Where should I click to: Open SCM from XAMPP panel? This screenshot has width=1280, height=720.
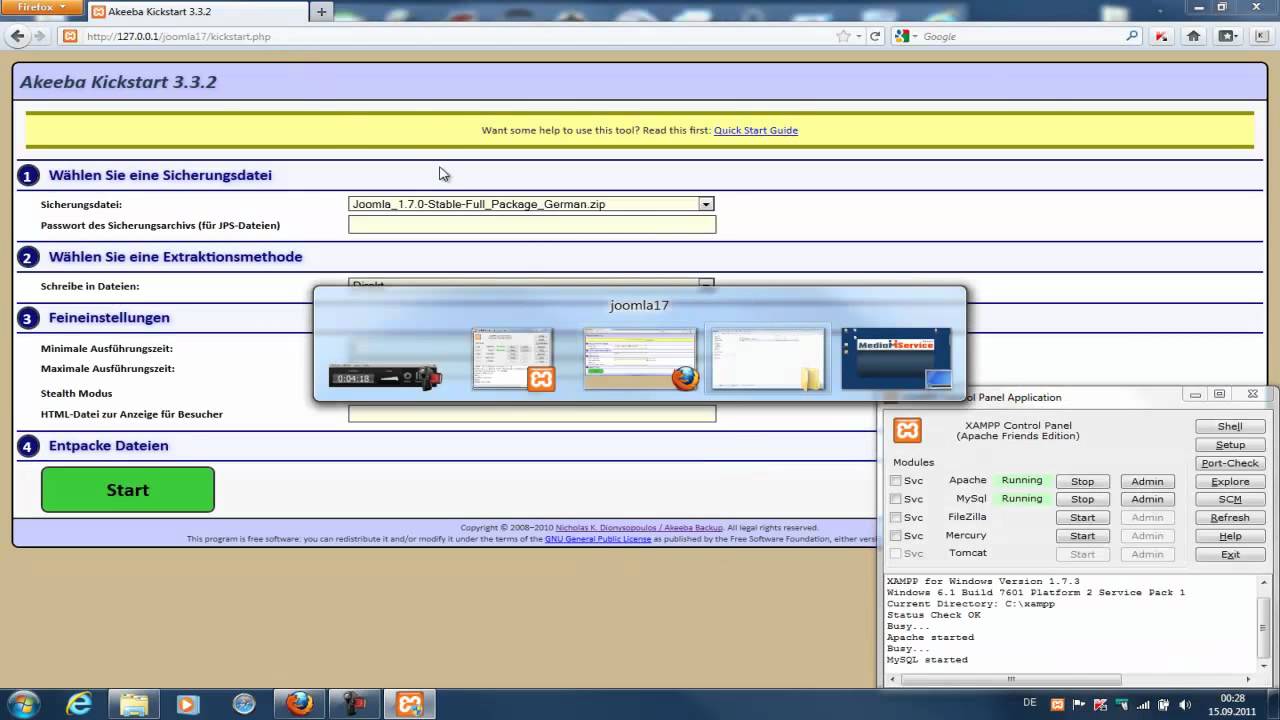click(x=1230, y=499)
